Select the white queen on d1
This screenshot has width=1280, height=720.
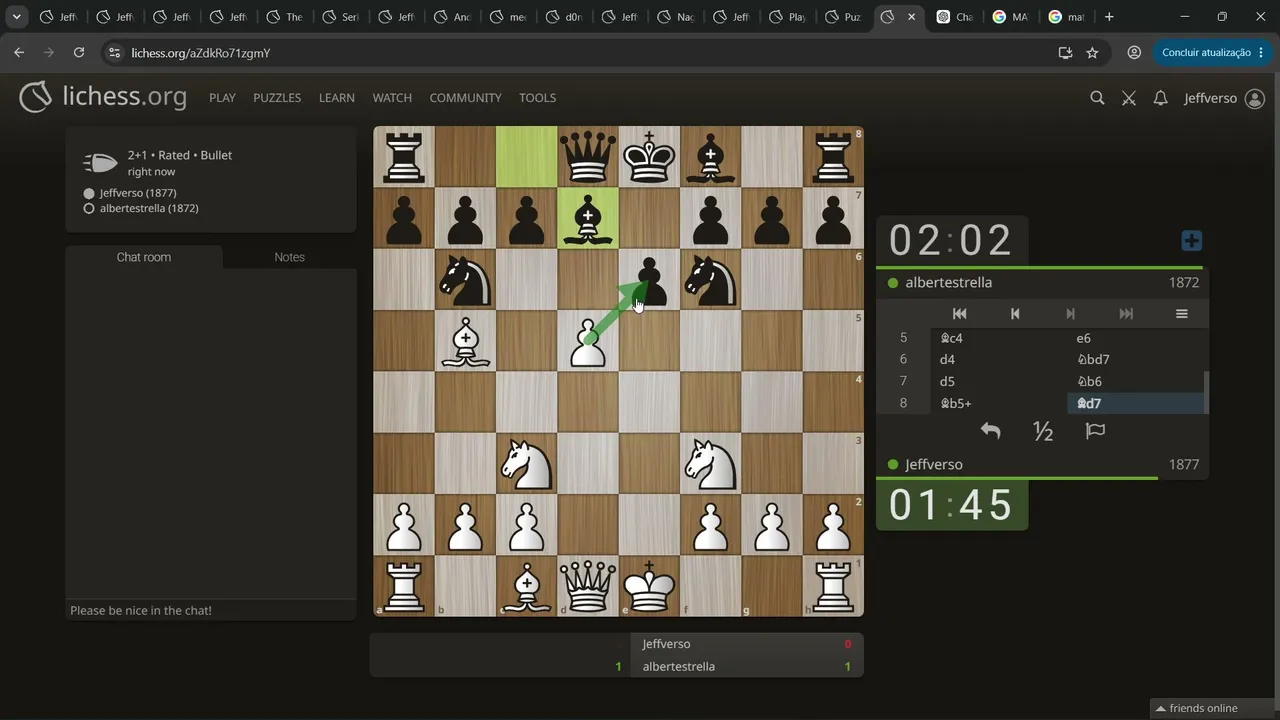[x=588, y=586]
